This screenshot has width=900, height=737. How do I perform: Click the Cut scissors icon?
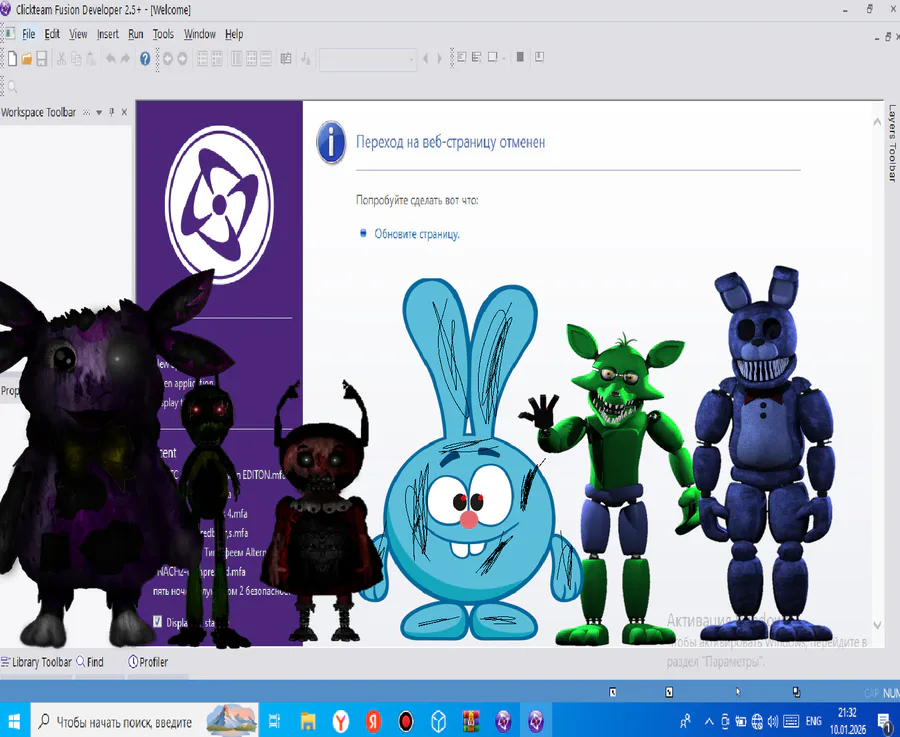[61, 59]
